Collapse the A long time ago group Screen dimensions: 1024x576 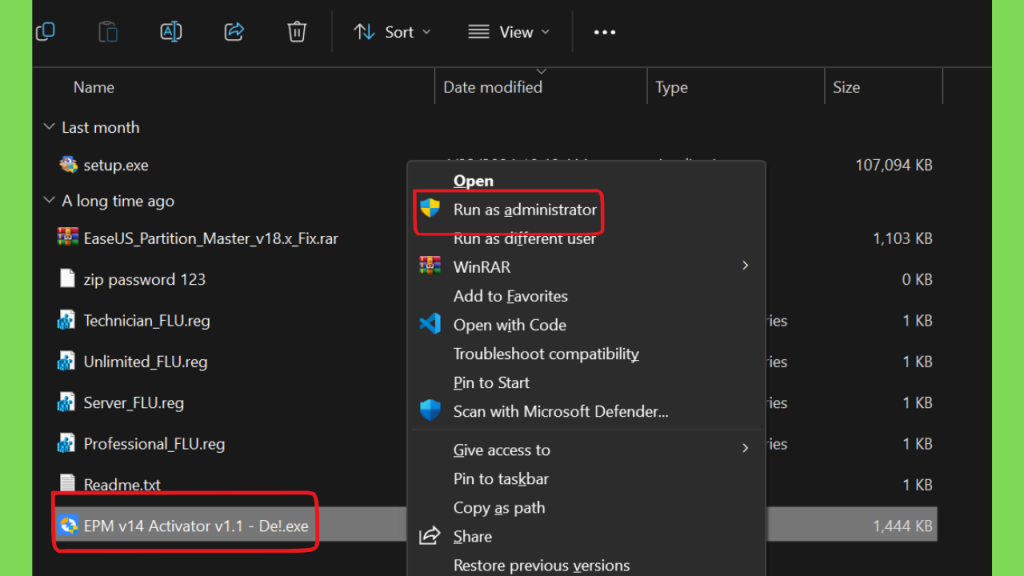(x=49, y=200)
